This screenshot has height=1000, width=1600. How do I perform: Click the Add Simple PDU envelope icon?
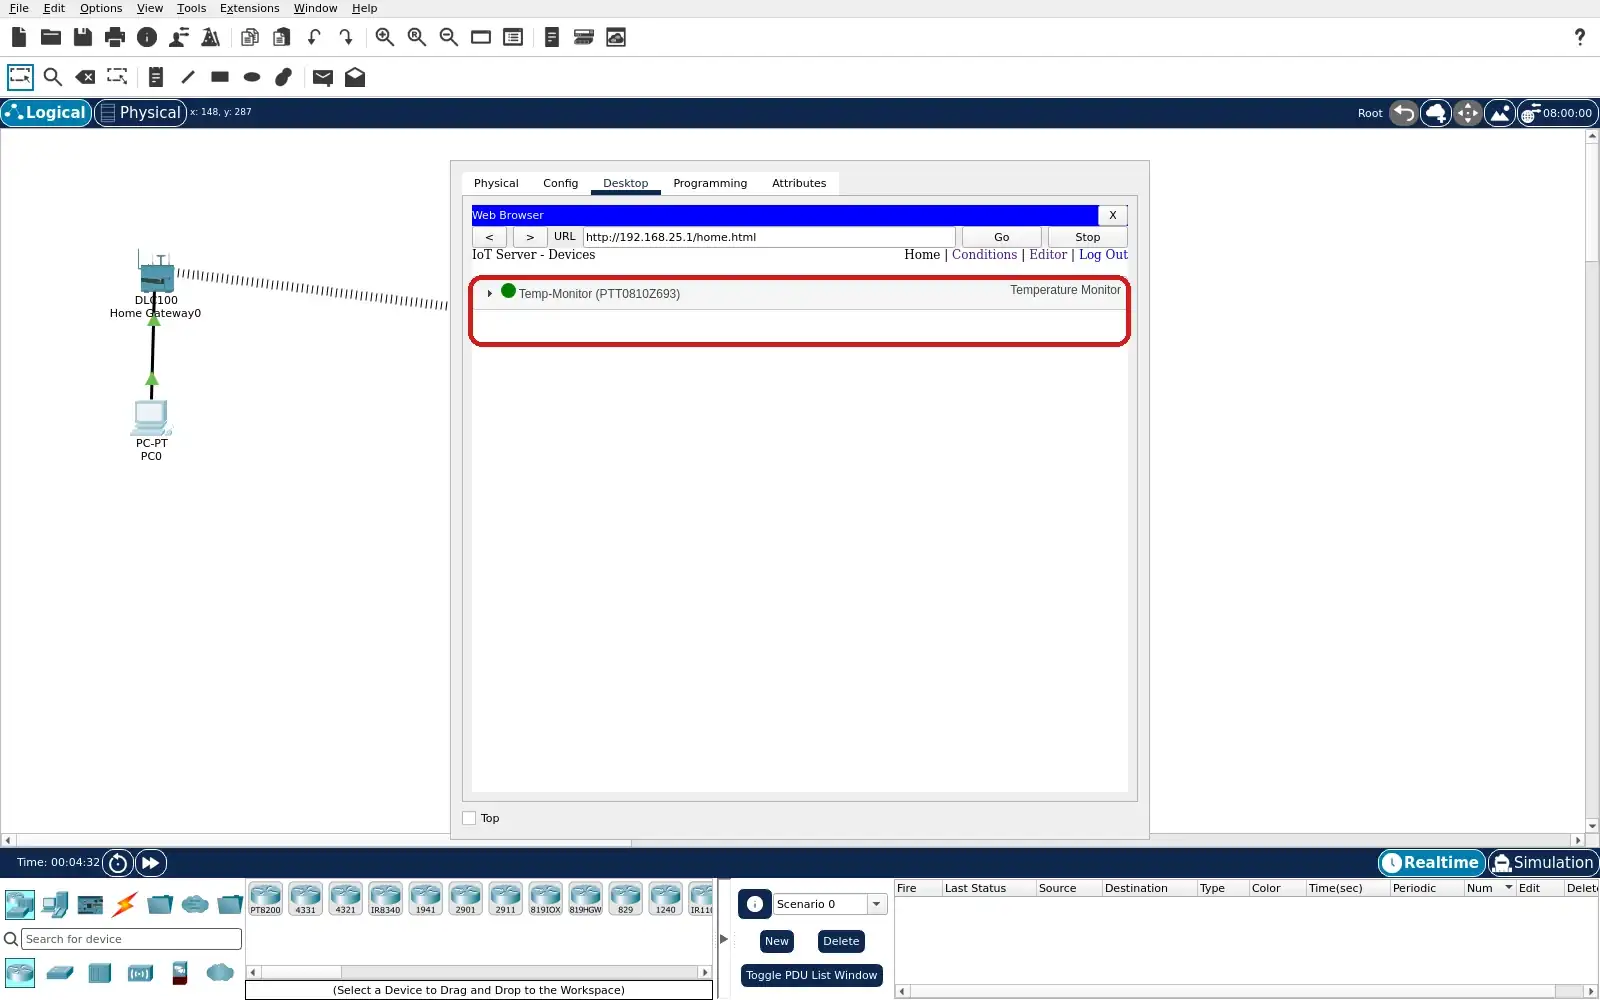323,77
